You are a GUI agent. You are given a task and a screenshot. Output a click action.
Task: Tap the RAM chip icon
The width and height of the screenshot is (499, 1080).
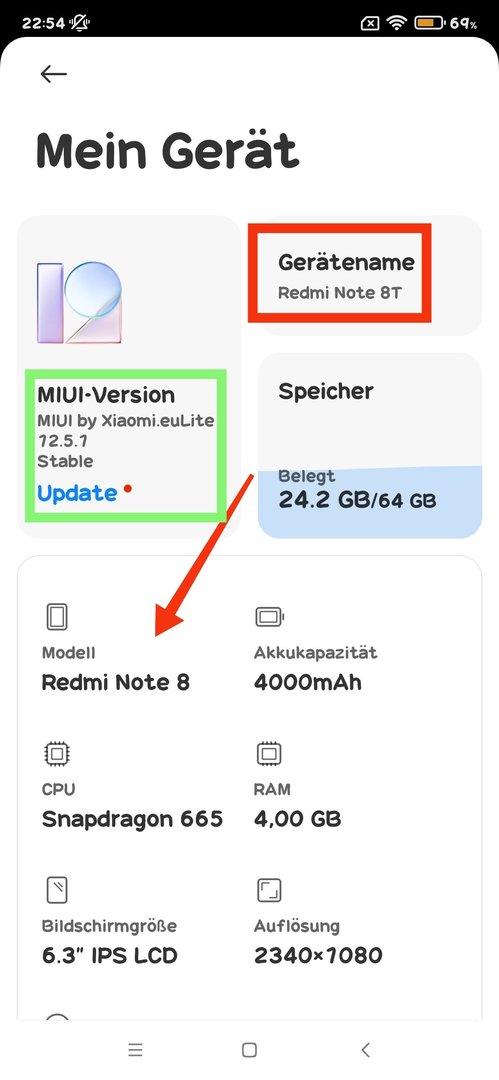[x=269, y=754]
